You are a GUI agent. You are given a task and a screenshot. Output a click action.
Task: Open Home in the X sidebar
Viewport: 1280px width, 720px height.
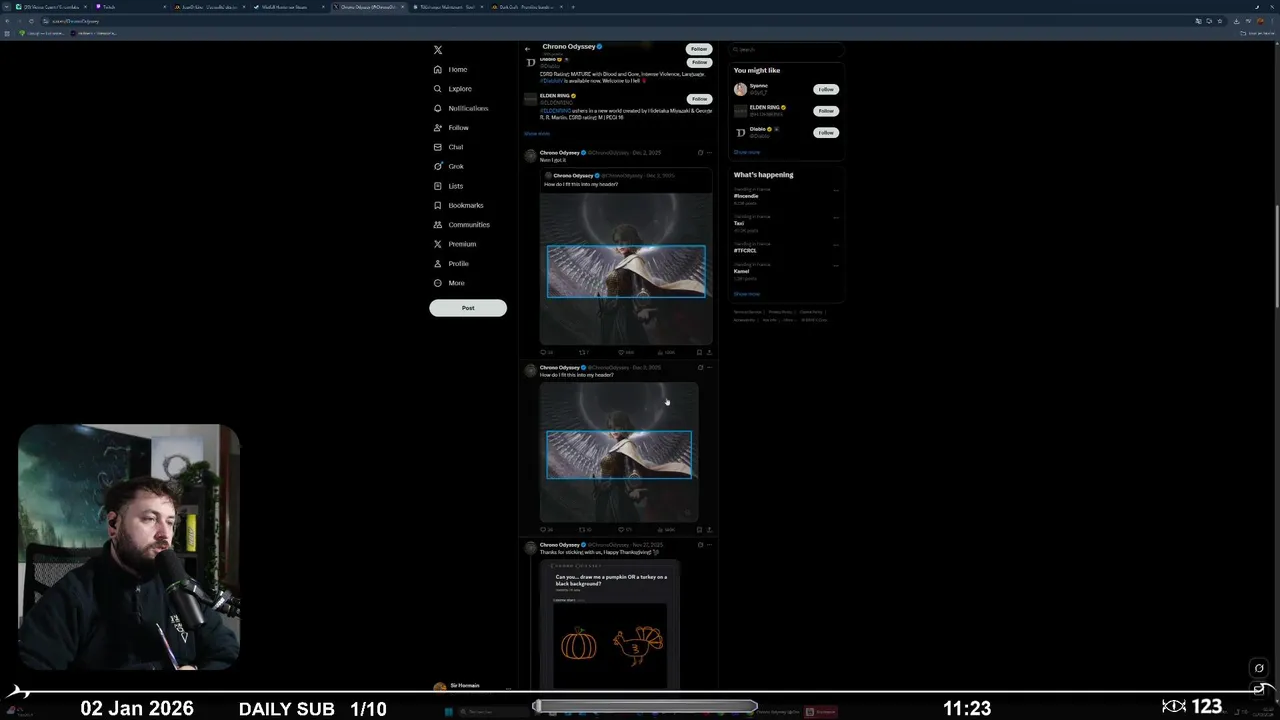(x=450, y=69)
